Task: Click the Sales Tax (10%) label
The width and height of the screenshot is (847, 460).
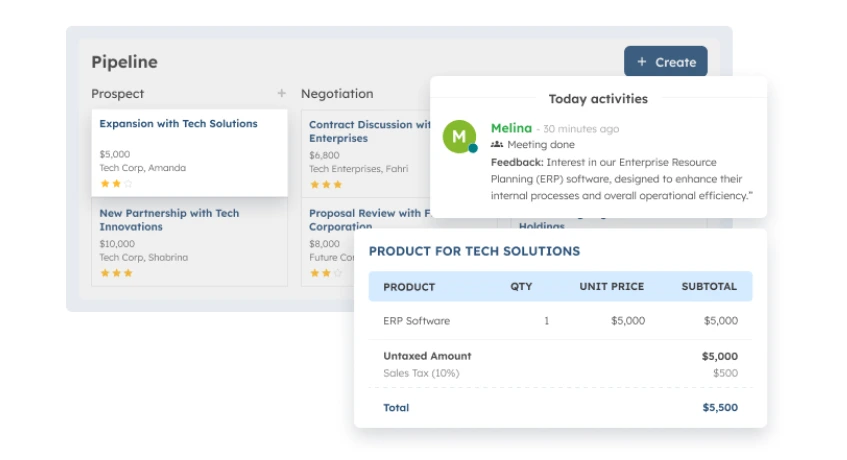Action: click(421, 373)
